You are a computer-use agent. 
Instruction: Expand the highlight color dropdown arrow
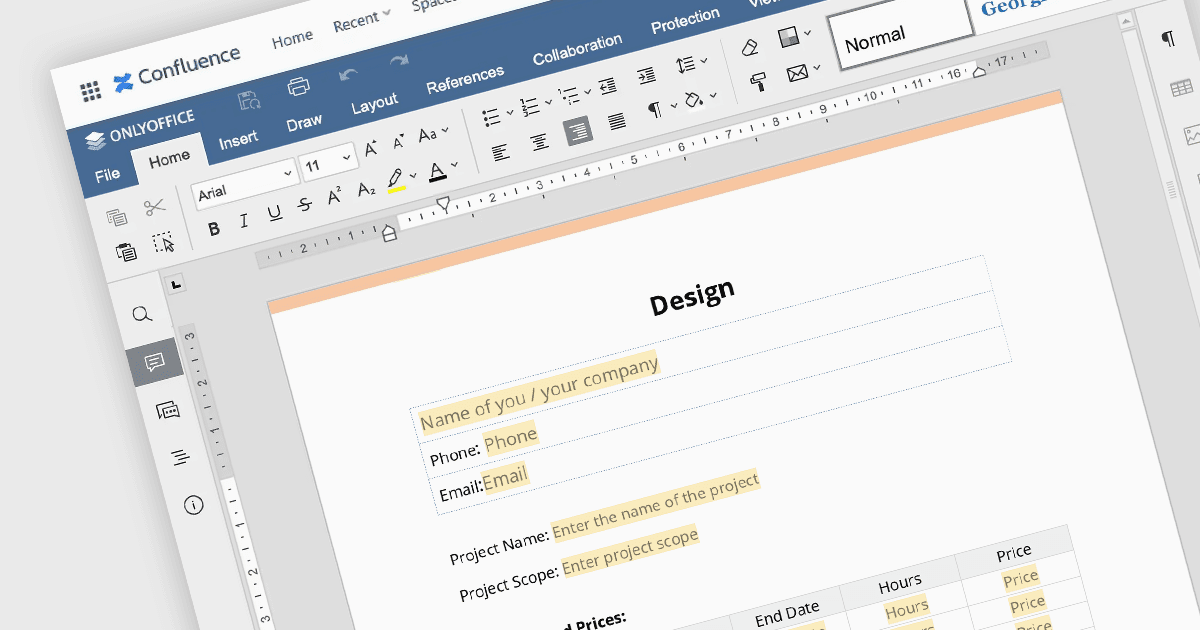[x=414, y=174]
